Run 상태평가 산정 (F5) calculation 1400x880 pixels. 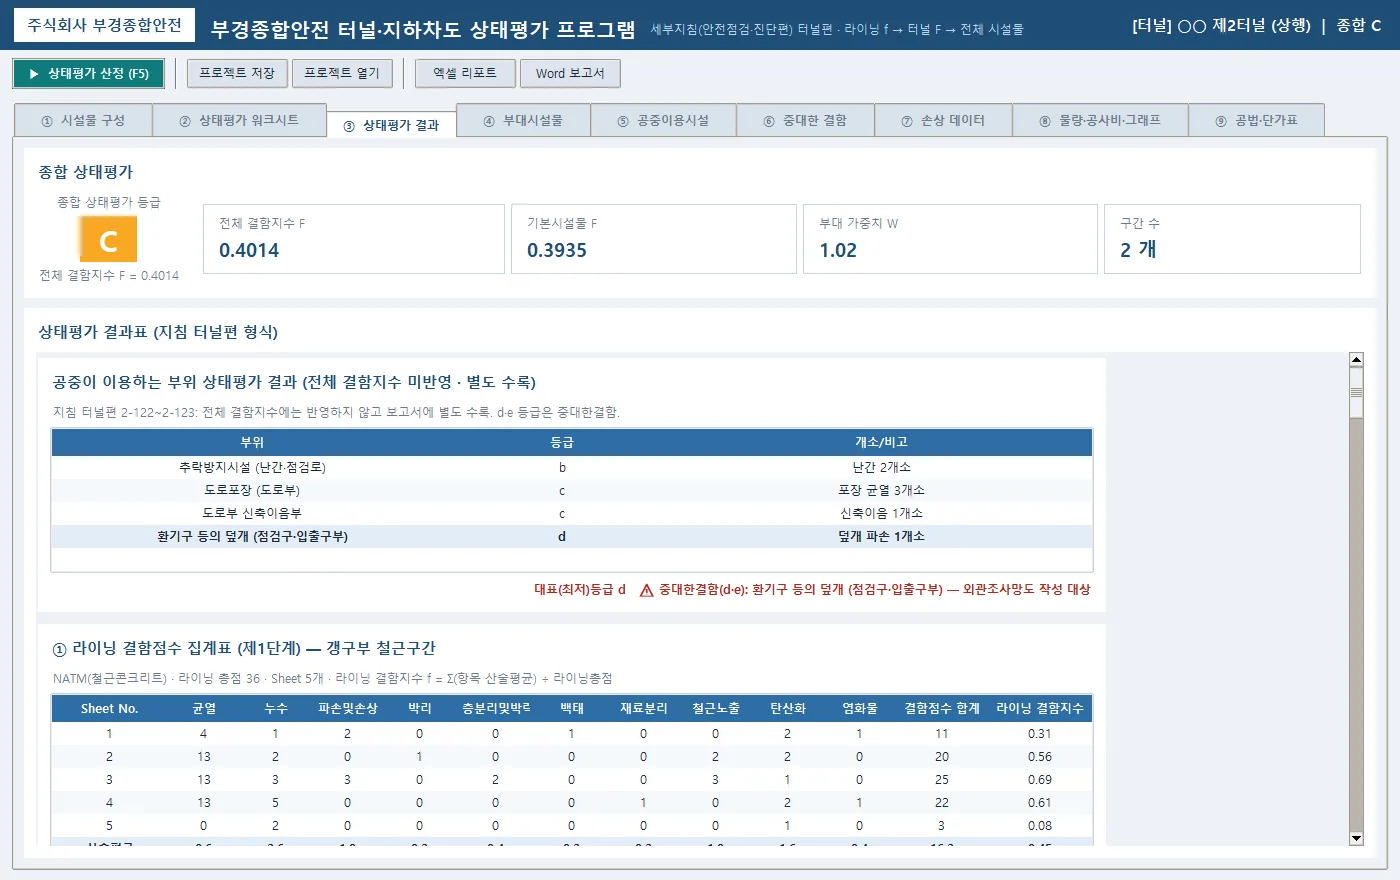[x=88, y=73]
